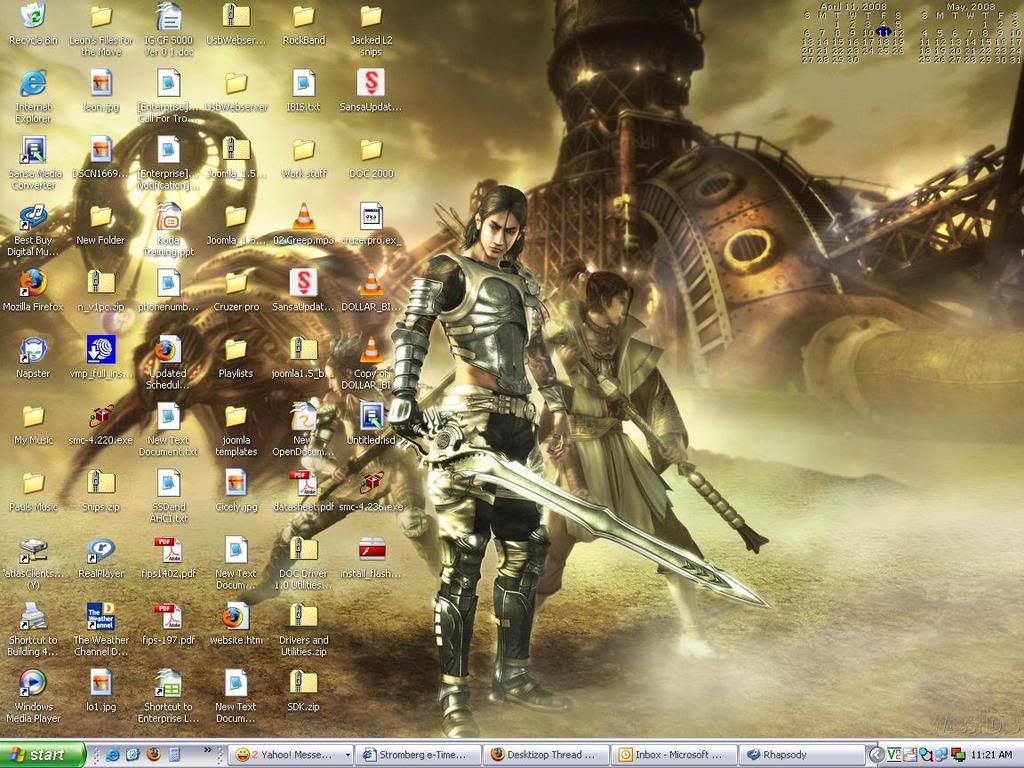Launch Internet Explorer from the desktop
This screenshot has height=768, width=1024.
(33, 97)
